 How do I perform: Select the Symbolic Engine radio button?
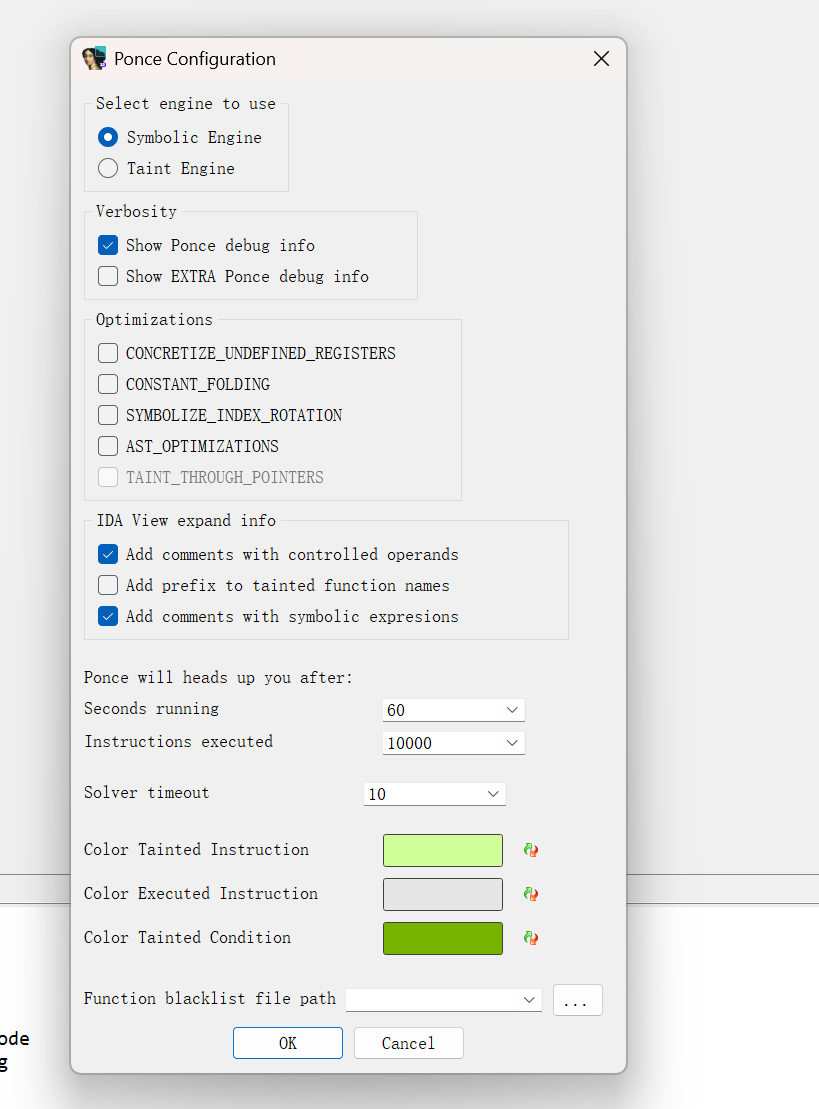coord(108,137)
